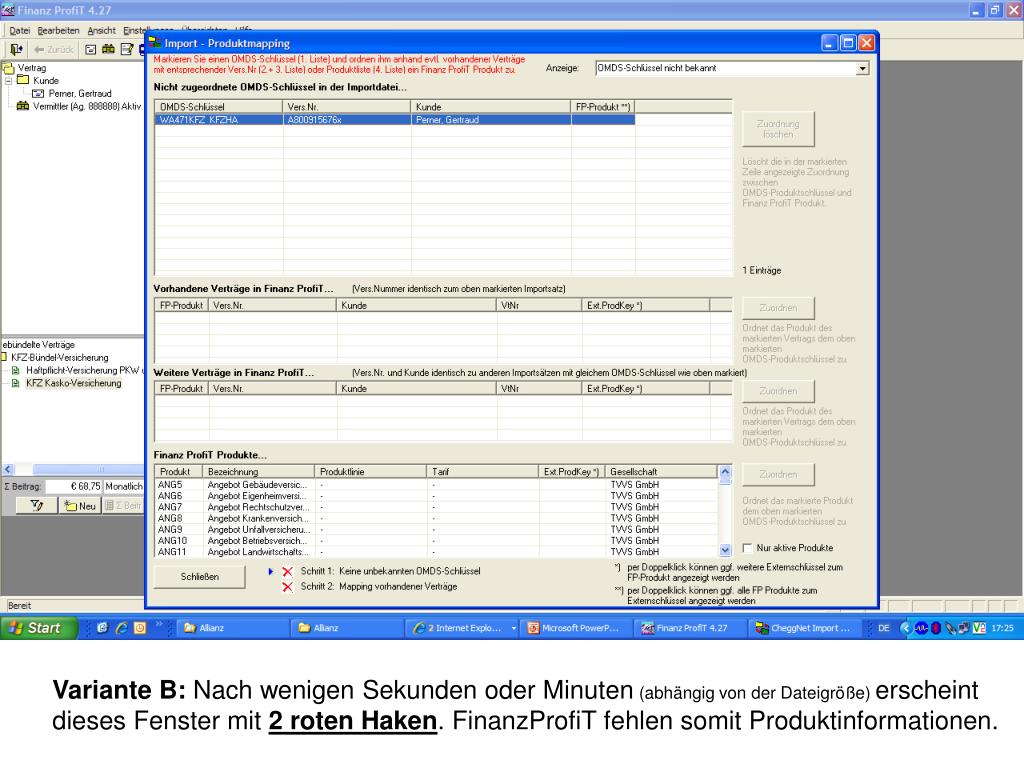This screenshot has height=768, width=1024.
Task: Click the KFZ-Bündel-Versicherung folder icon
Action: pos(4,357)
